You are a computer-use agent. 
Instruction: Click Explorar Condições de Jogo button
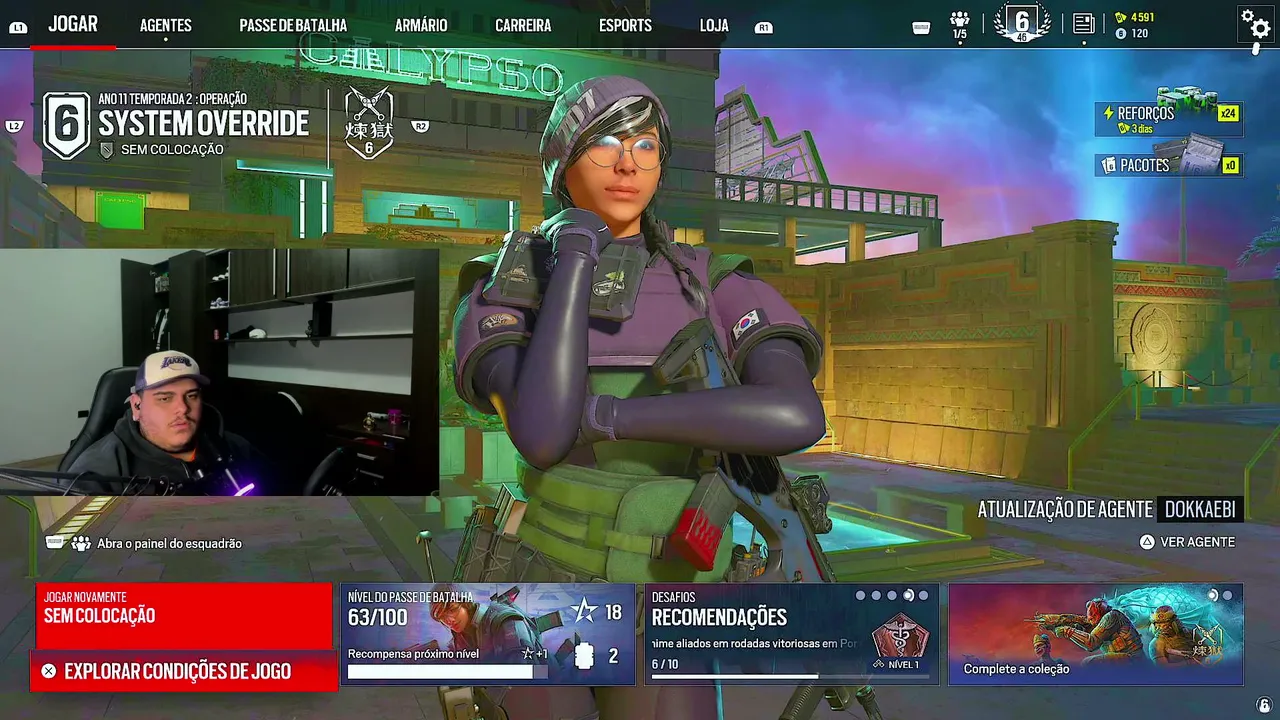(x=184, y=671)
